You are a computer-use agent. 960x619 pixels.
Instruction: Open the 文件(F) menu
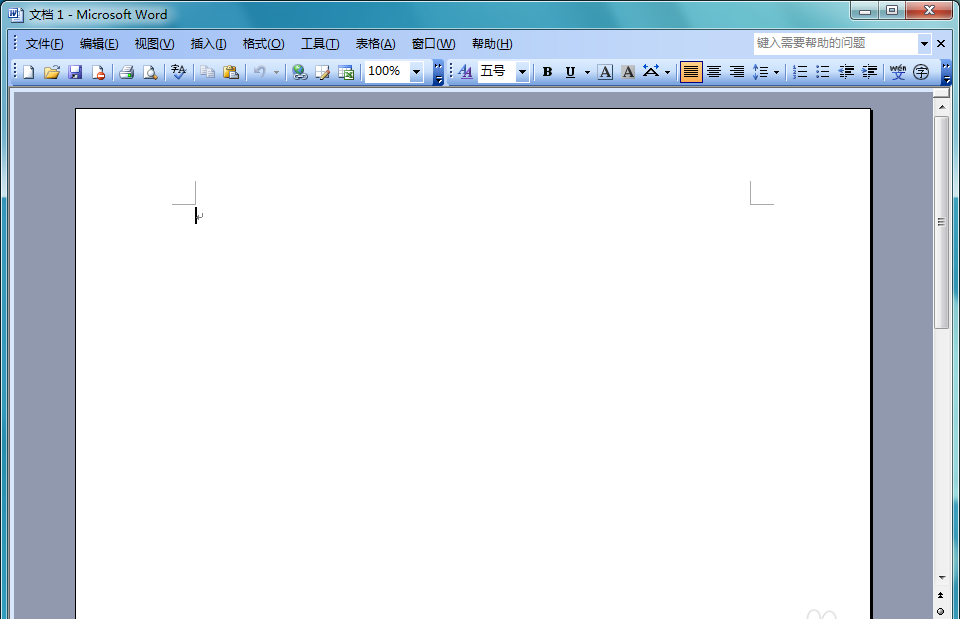coord(44,44)
